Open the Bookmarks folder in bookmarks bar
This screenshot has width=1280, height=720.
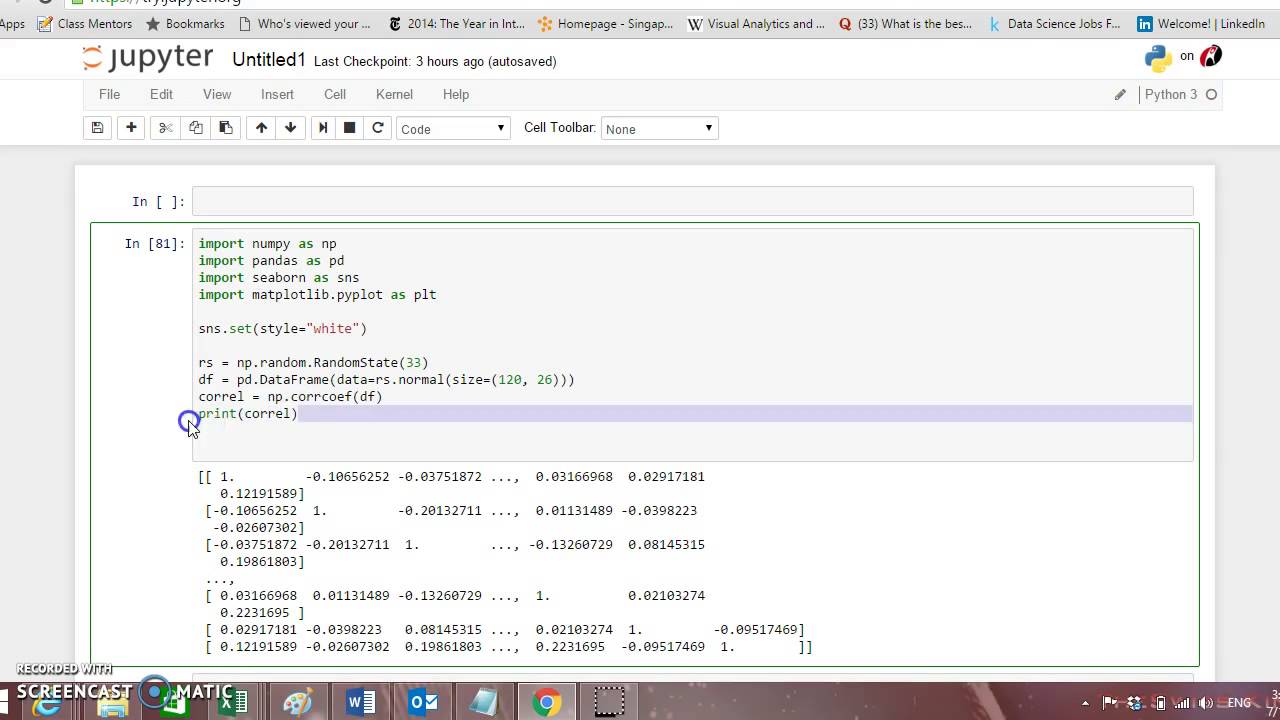185,23
